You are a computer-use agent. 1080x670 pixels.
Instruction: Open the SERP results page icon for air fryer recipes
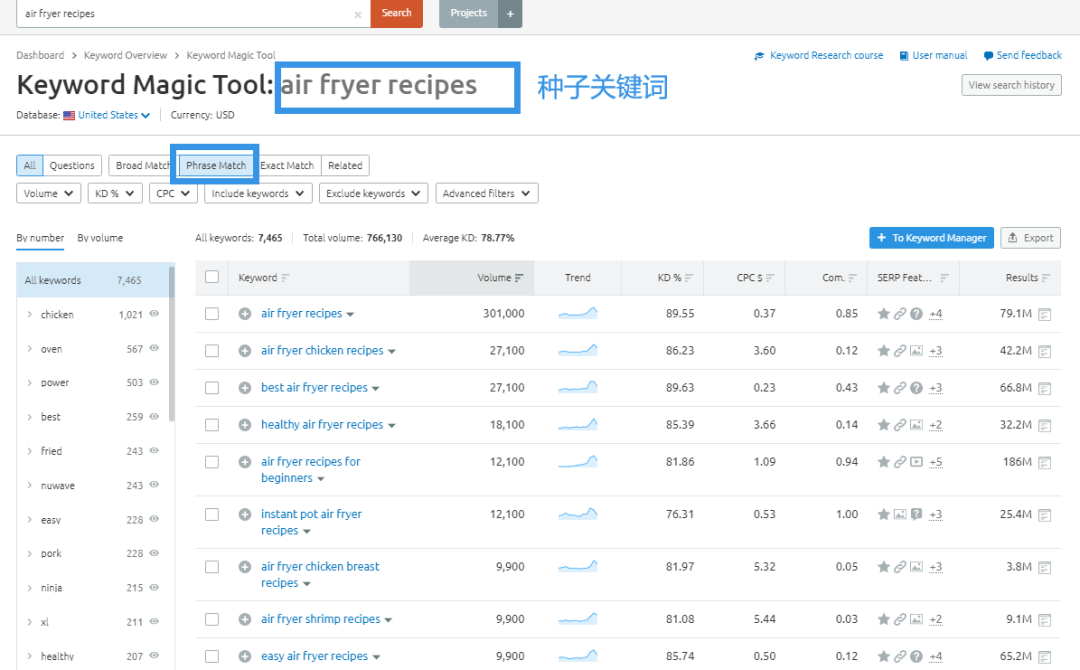pyautogui.click(x=1045, y=313)
